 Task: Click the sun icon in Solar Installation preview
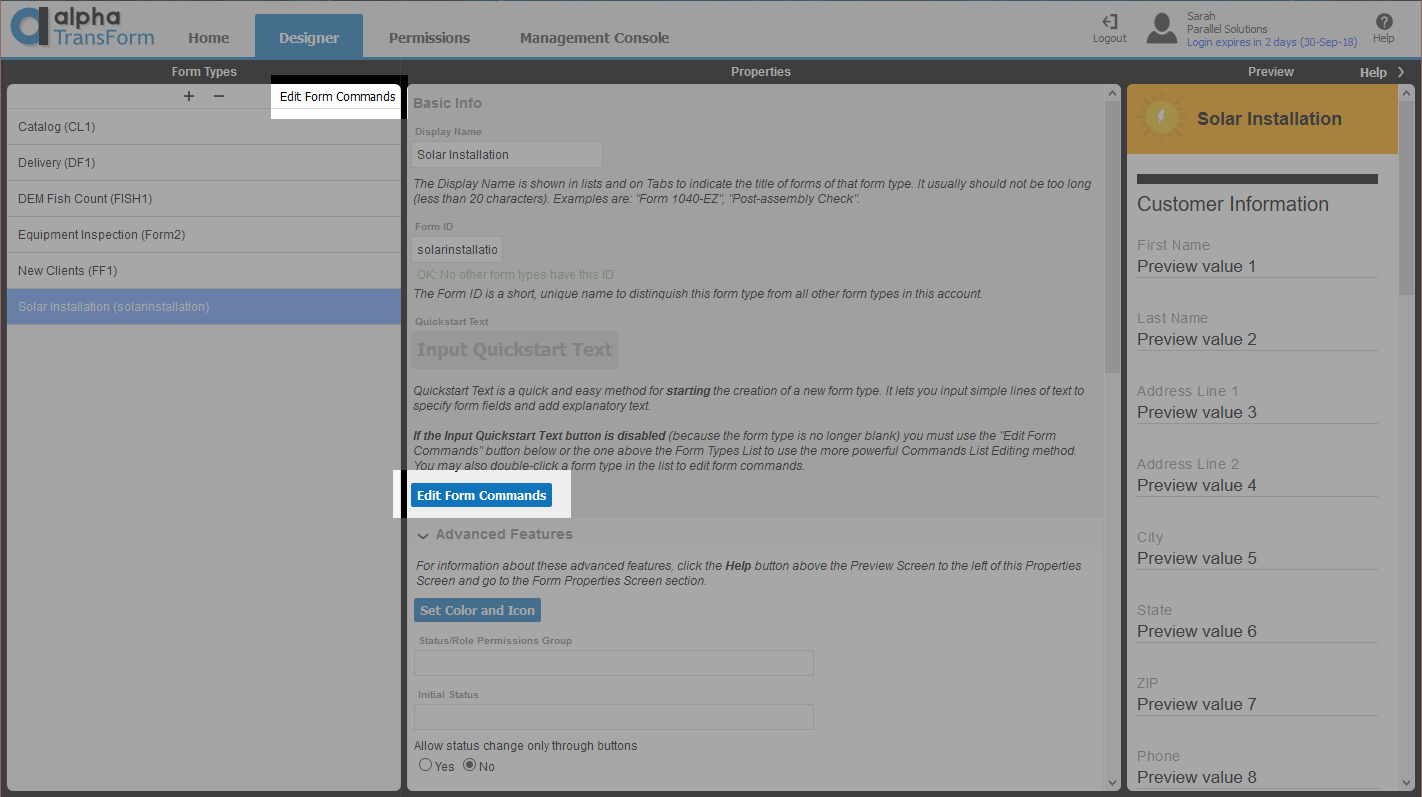pyautogui.click(x=1160, y=119)
